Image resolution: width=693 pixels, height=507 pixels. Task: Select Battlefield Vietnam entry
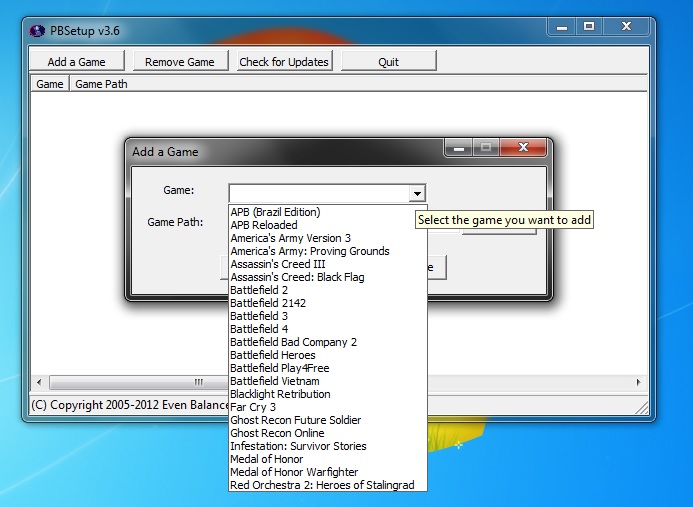tap(327, 381)
